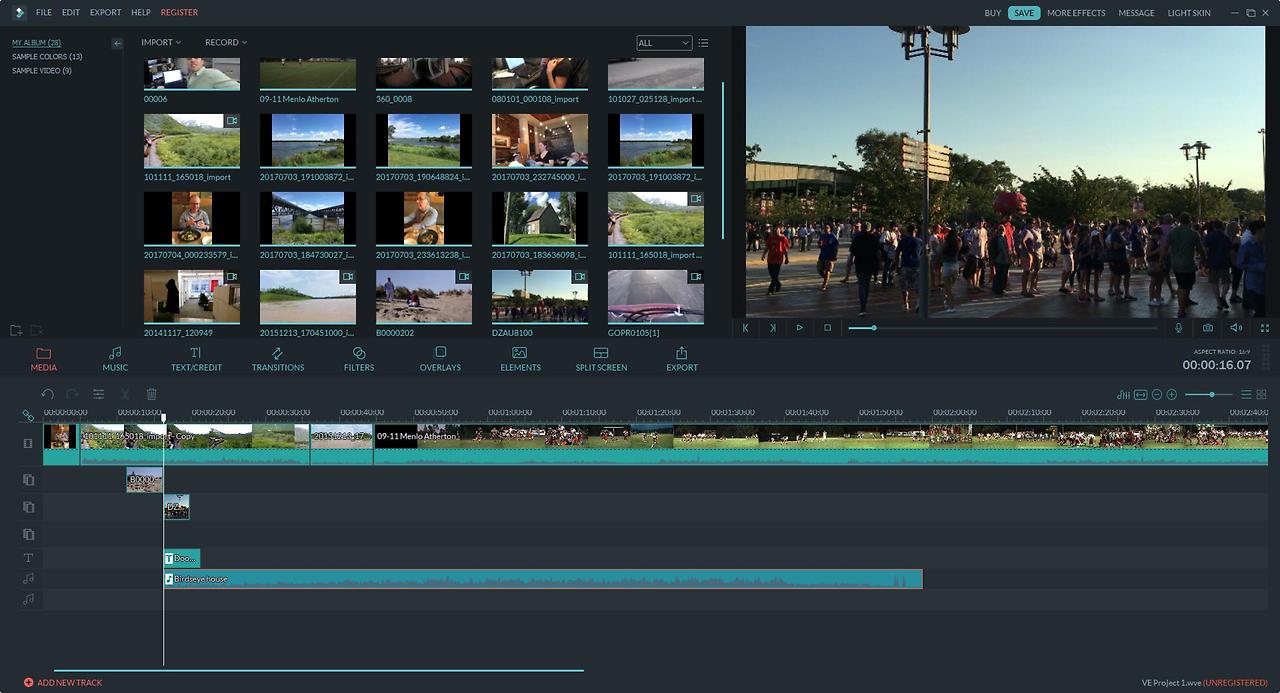The image size is (1280, 693).
Task: Open More Effects
Action: pyautogui.click(x=1076, y=13)
